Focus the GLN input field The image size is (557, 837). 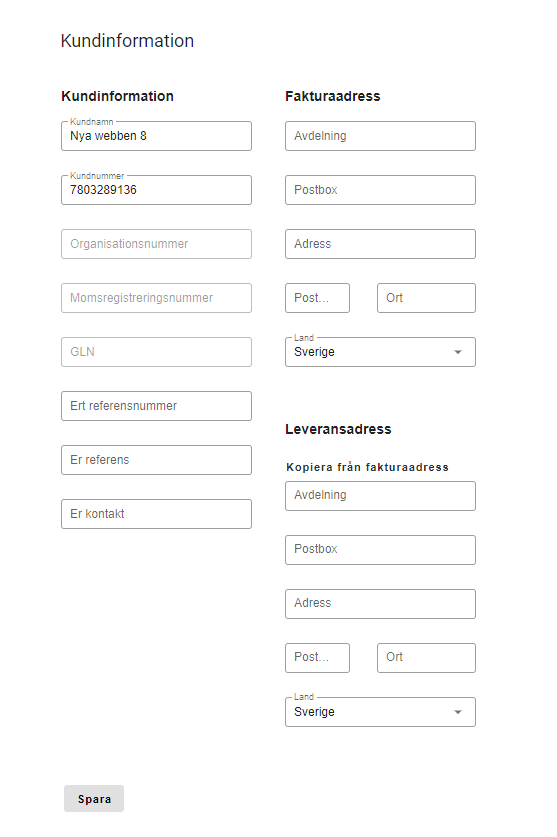pyautogui.click(x=156, y=352)
